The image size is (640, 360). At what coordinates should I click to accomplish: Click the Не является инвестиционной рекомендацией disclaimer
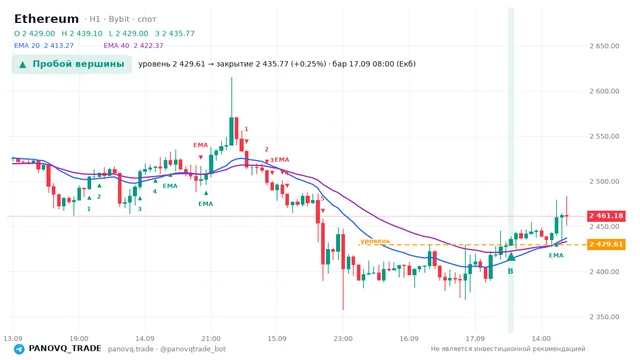(x=508, y=349)
